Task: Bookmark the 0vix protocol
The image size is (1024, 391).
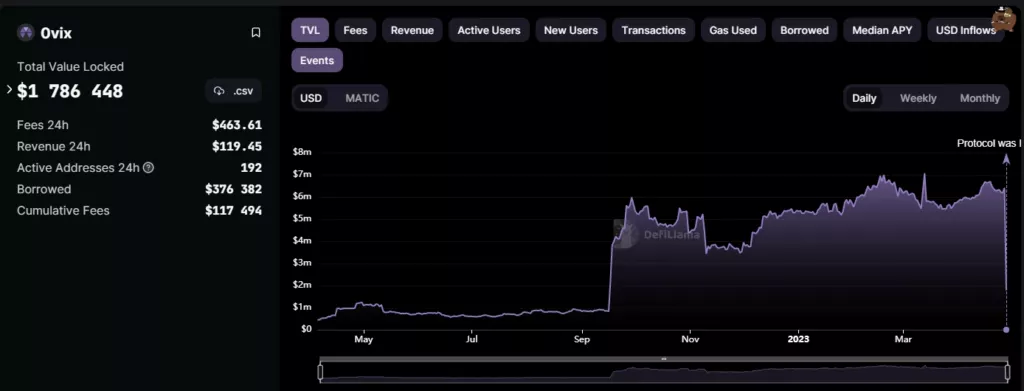Action: tap(256, 33)
